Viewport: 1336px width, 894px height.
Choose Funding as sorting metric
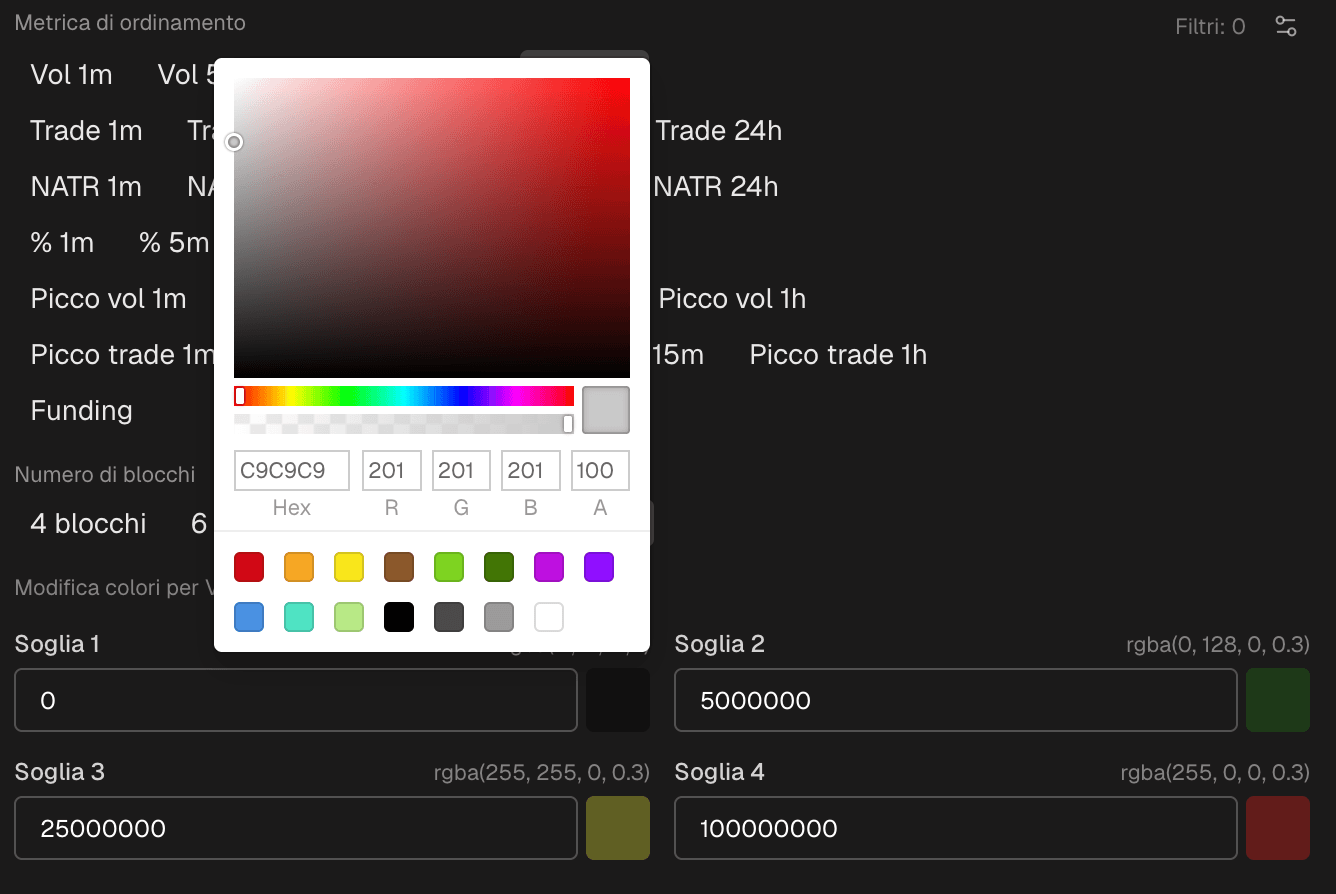click(x=81, y=411)
